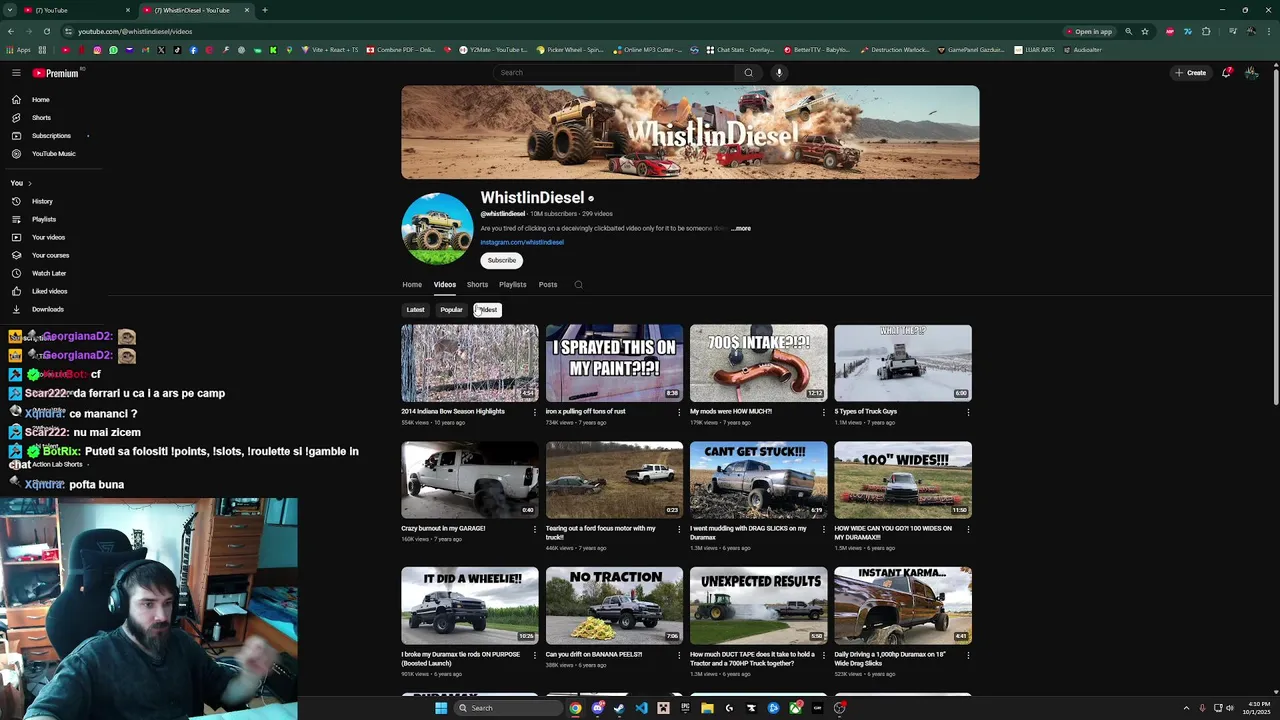Open Your videos in the sidebar
The image size is (1280, 720).
[x=48, y=237]
